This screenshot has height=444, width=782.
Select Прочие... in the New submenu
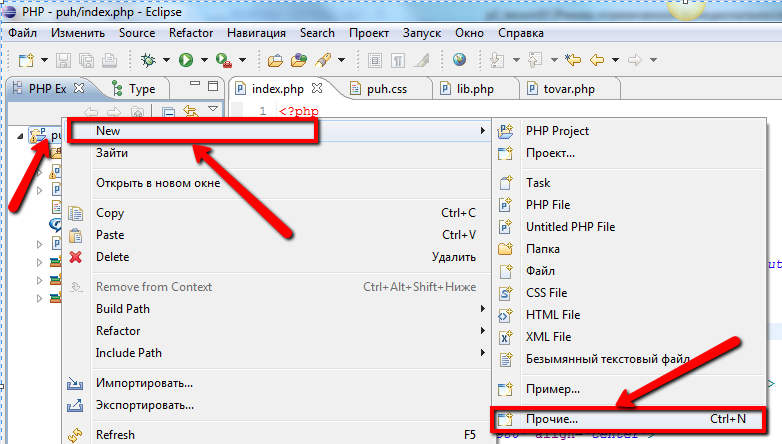coord(629,419)
